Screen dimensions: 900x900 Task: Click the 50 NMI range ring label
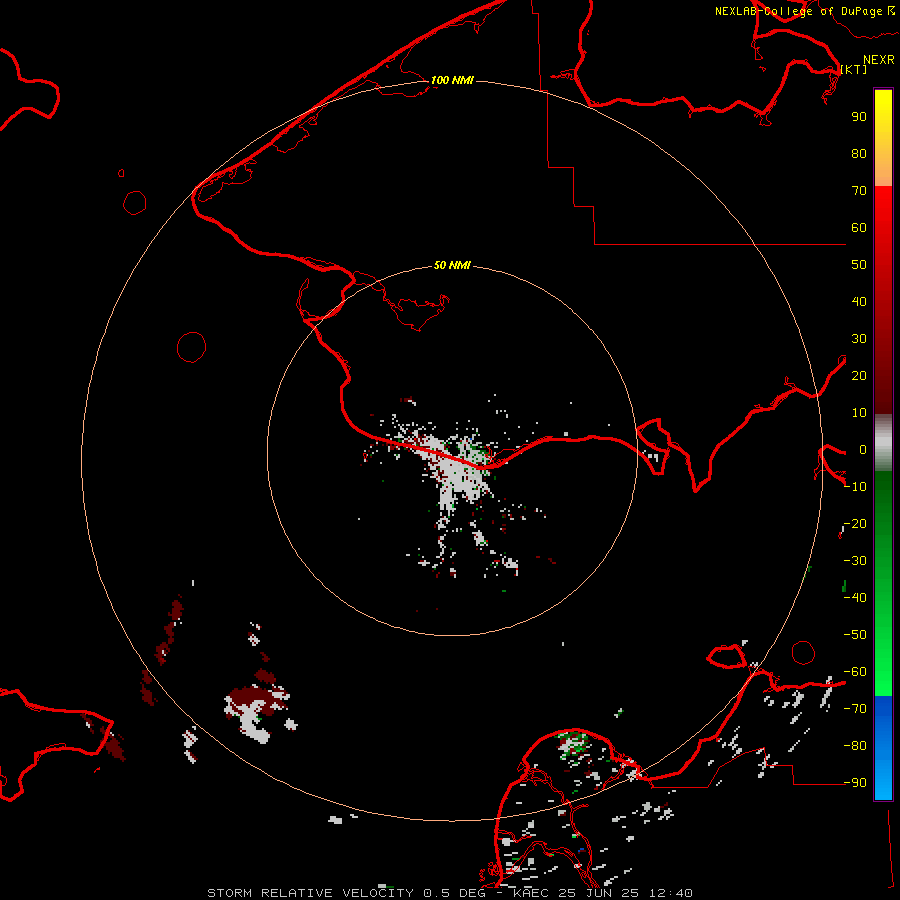click(452, 265)
